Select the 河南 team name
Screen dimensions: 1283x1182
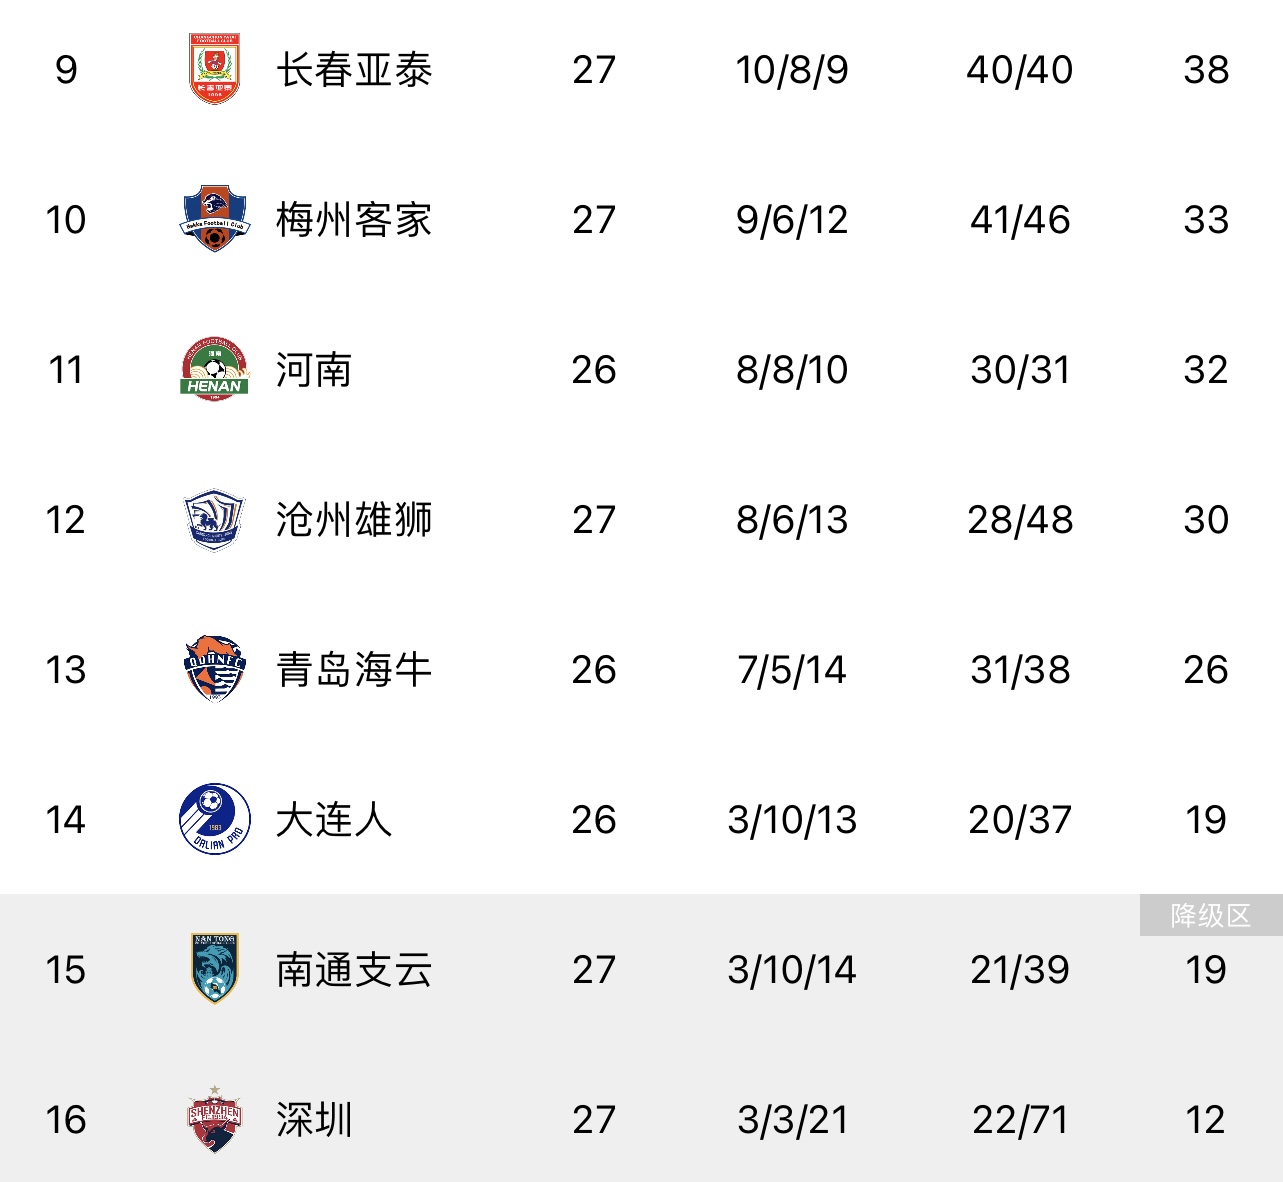pyautogui.click(x=314, y=370)
